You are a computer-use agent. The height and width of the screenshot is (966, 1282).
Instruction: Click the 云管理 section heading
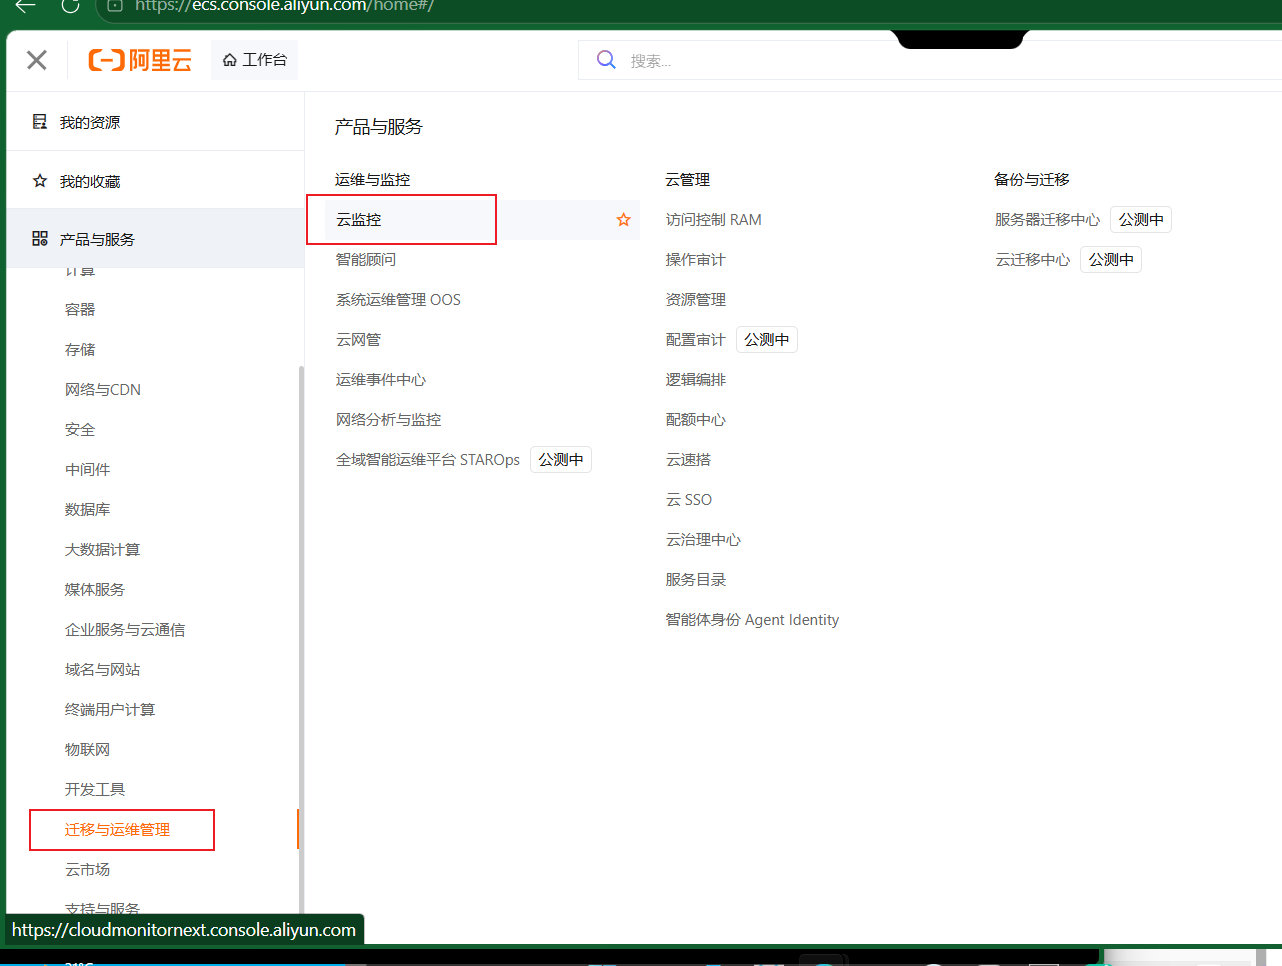click(x=687, y=179)
